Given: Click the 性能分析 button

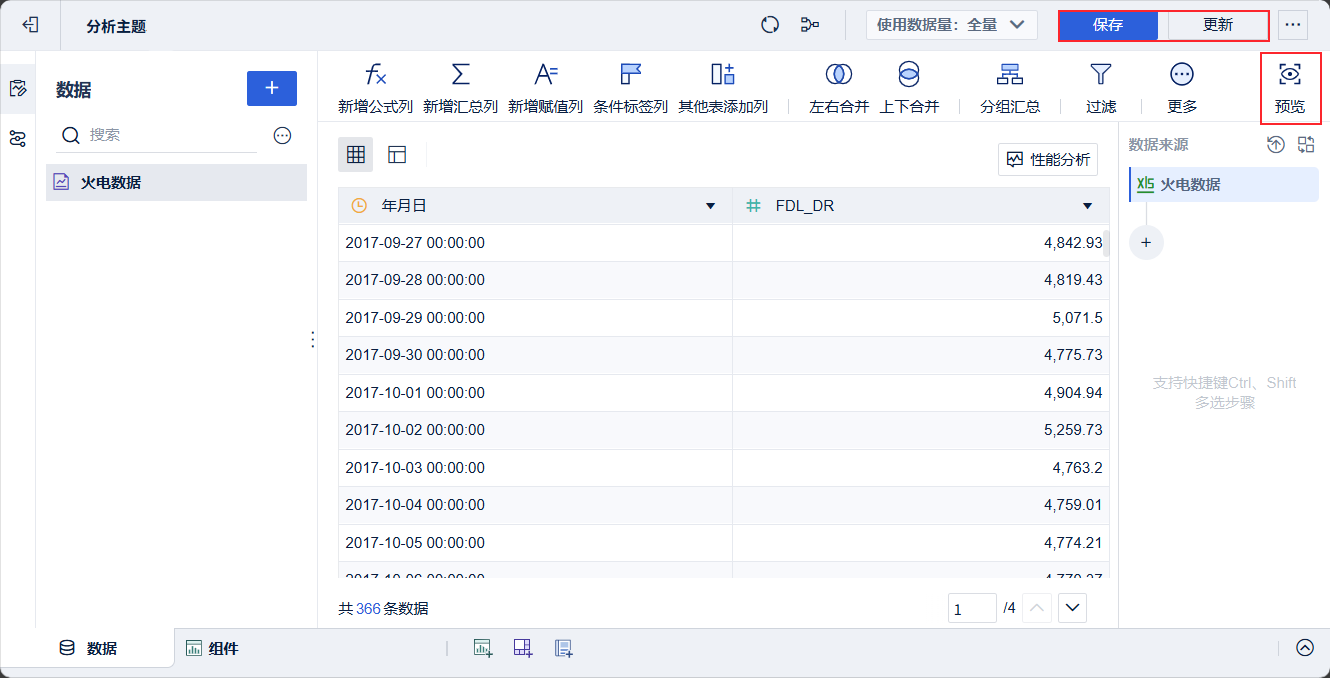Looking at the screenshot, I should click(1048, 159).
